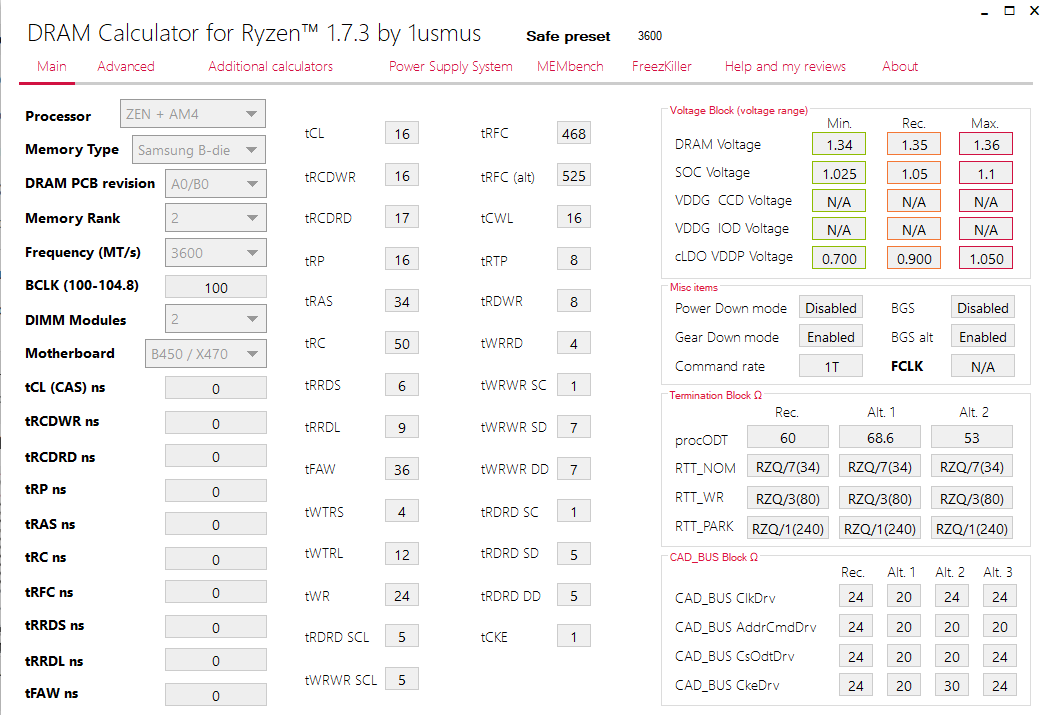Viewport: 1050px width, 715px height.
Task: Click the tCL value 16
Action: [x=402, y=133]
